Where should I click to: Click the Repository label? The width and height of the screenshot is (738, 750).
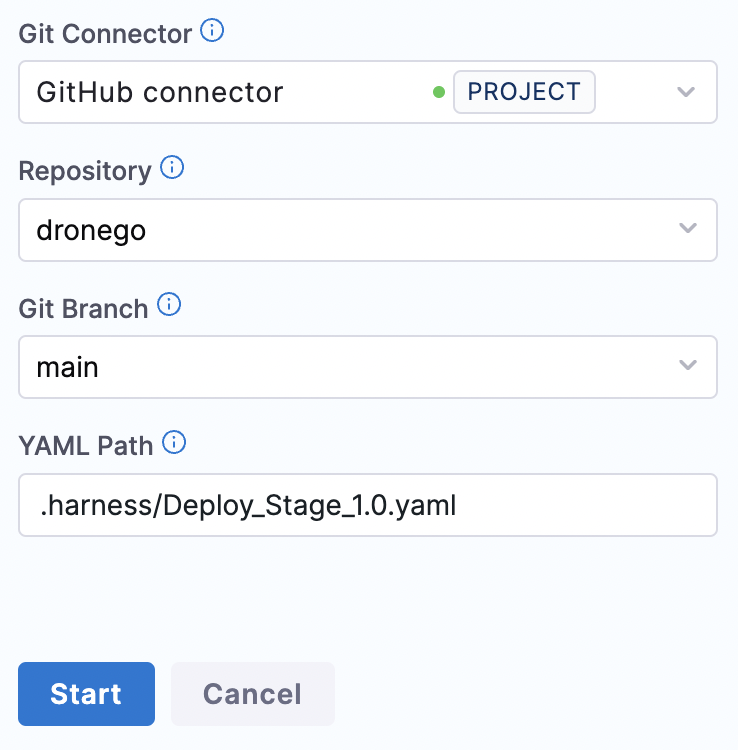[85, 171]
